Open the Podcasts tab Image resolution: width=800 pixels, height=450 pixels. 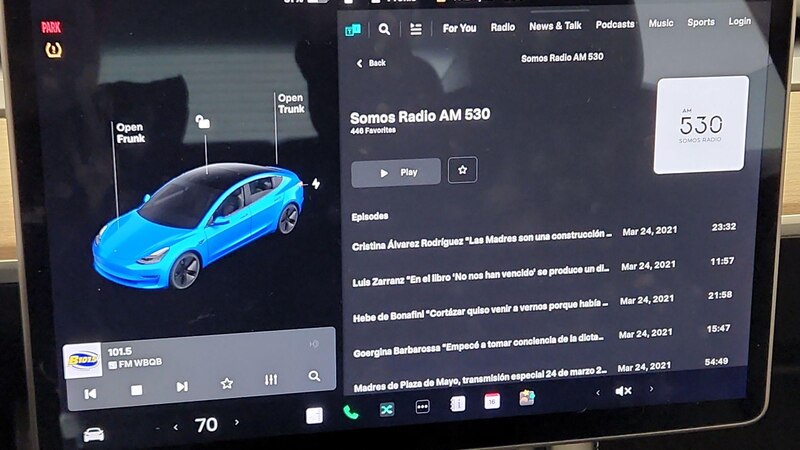[x=615, y=24]
